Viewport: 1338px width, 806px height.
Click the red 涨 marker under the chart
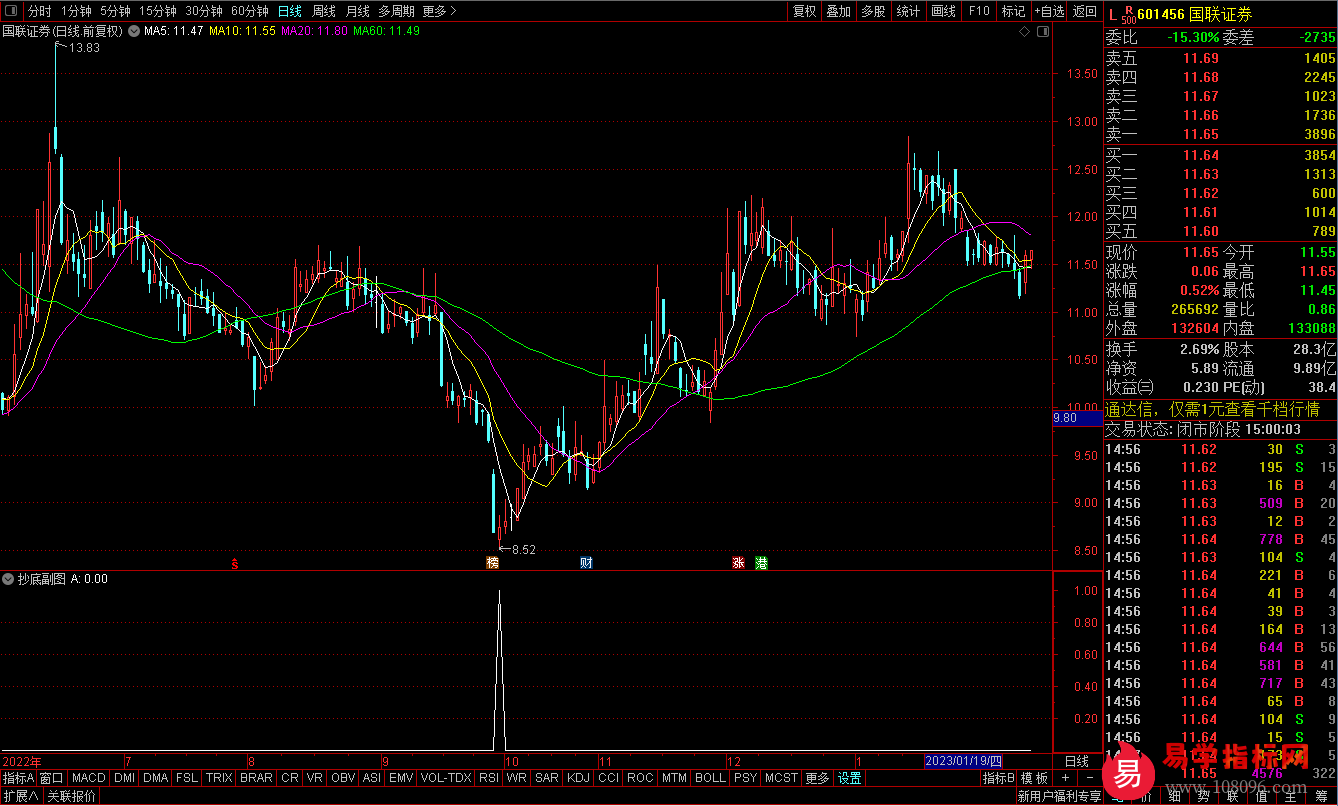point(739,563)
